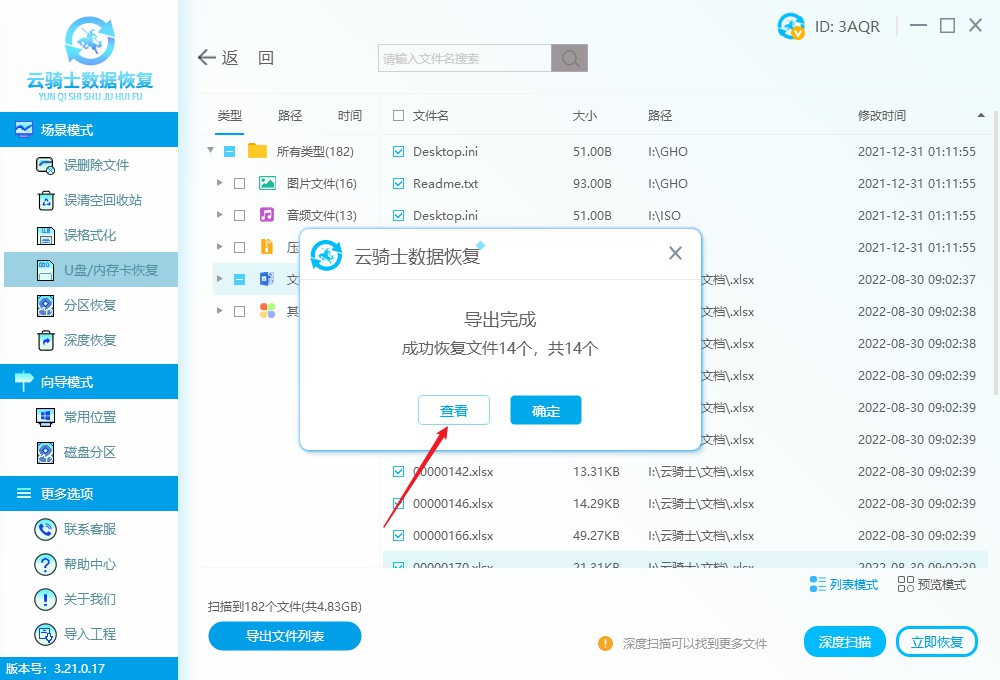Click the 49.27KB size cell

pyautogui.click(x=596, y=535)
